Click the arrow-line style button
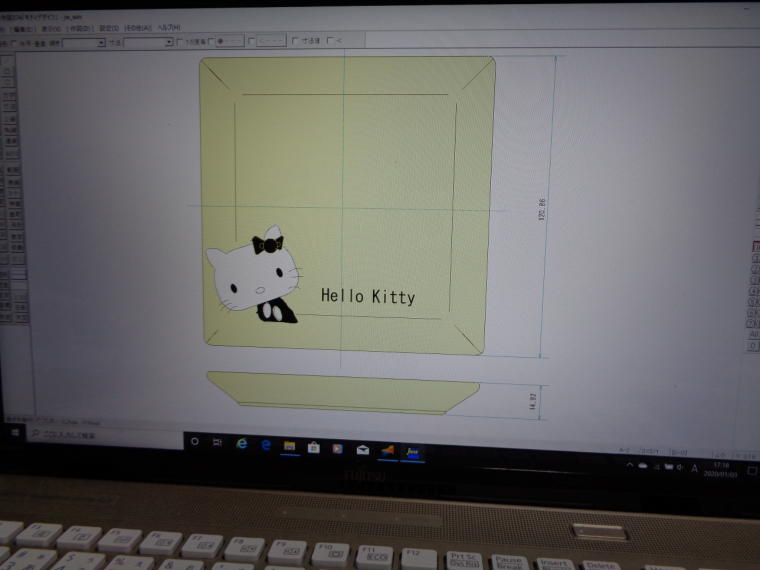The height and width of the screenshot is (570, 760). coord(271,41)
